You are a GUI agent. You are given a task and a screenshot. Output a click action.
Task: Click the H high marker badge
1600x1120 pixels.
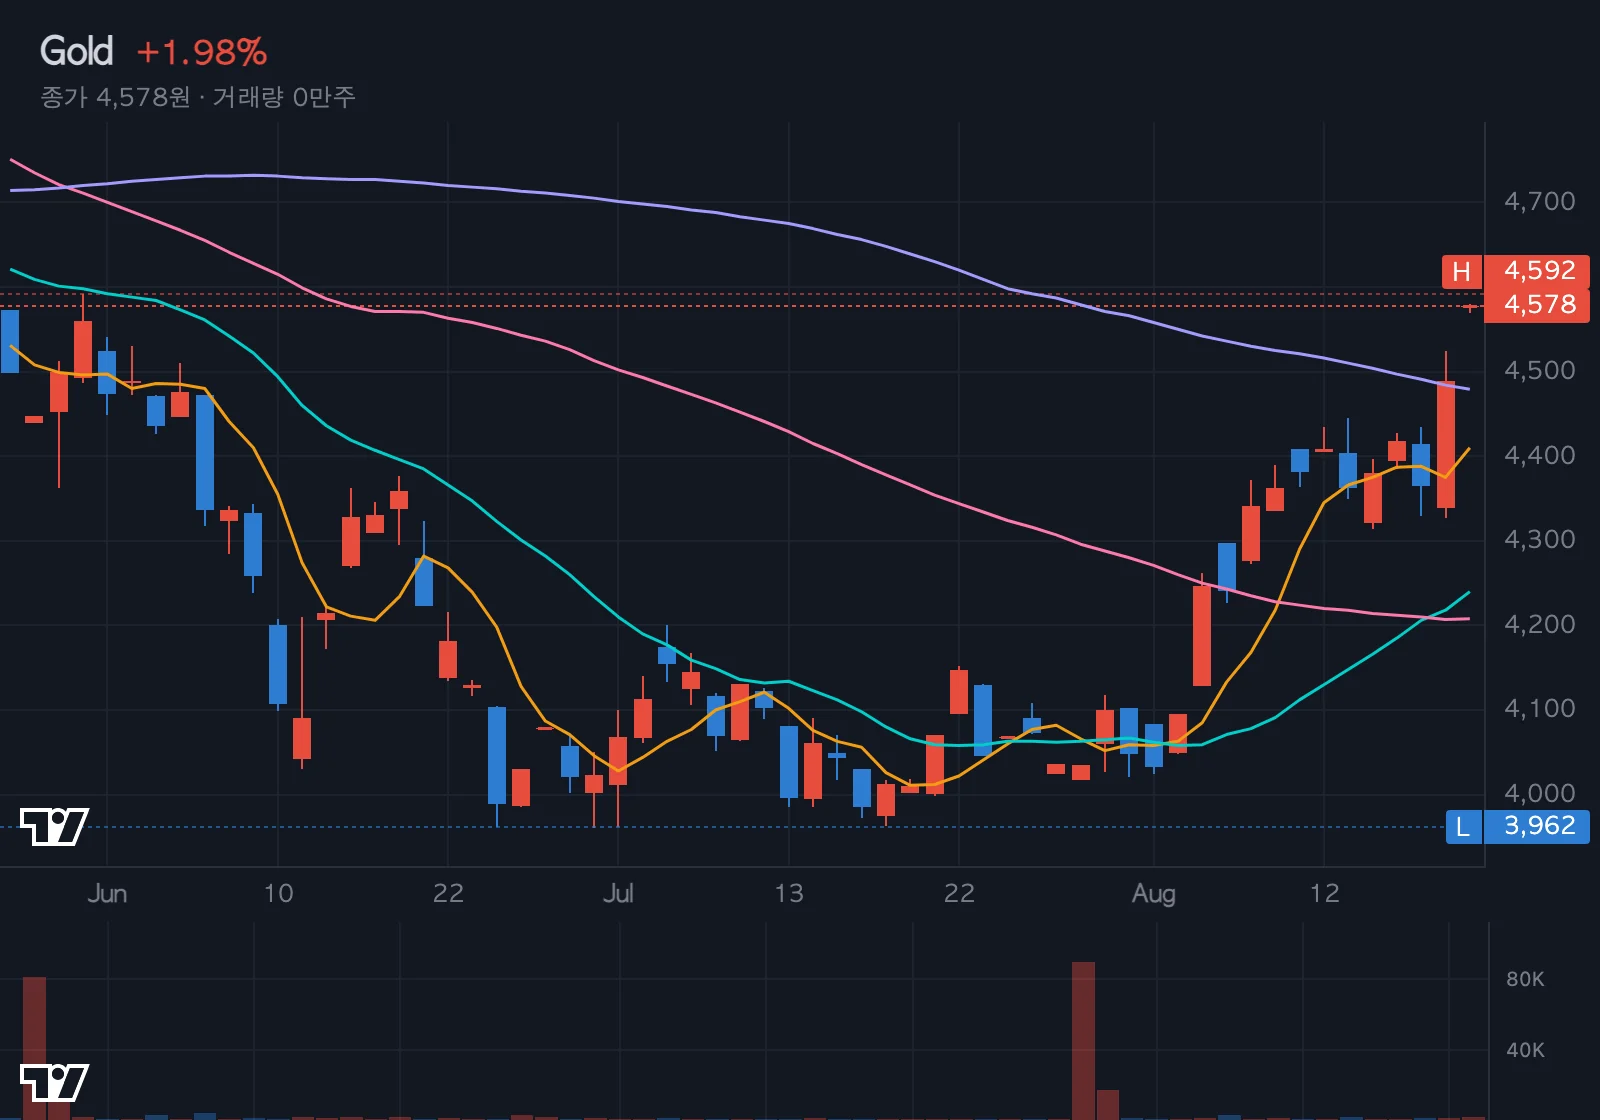coord(1461,271)
